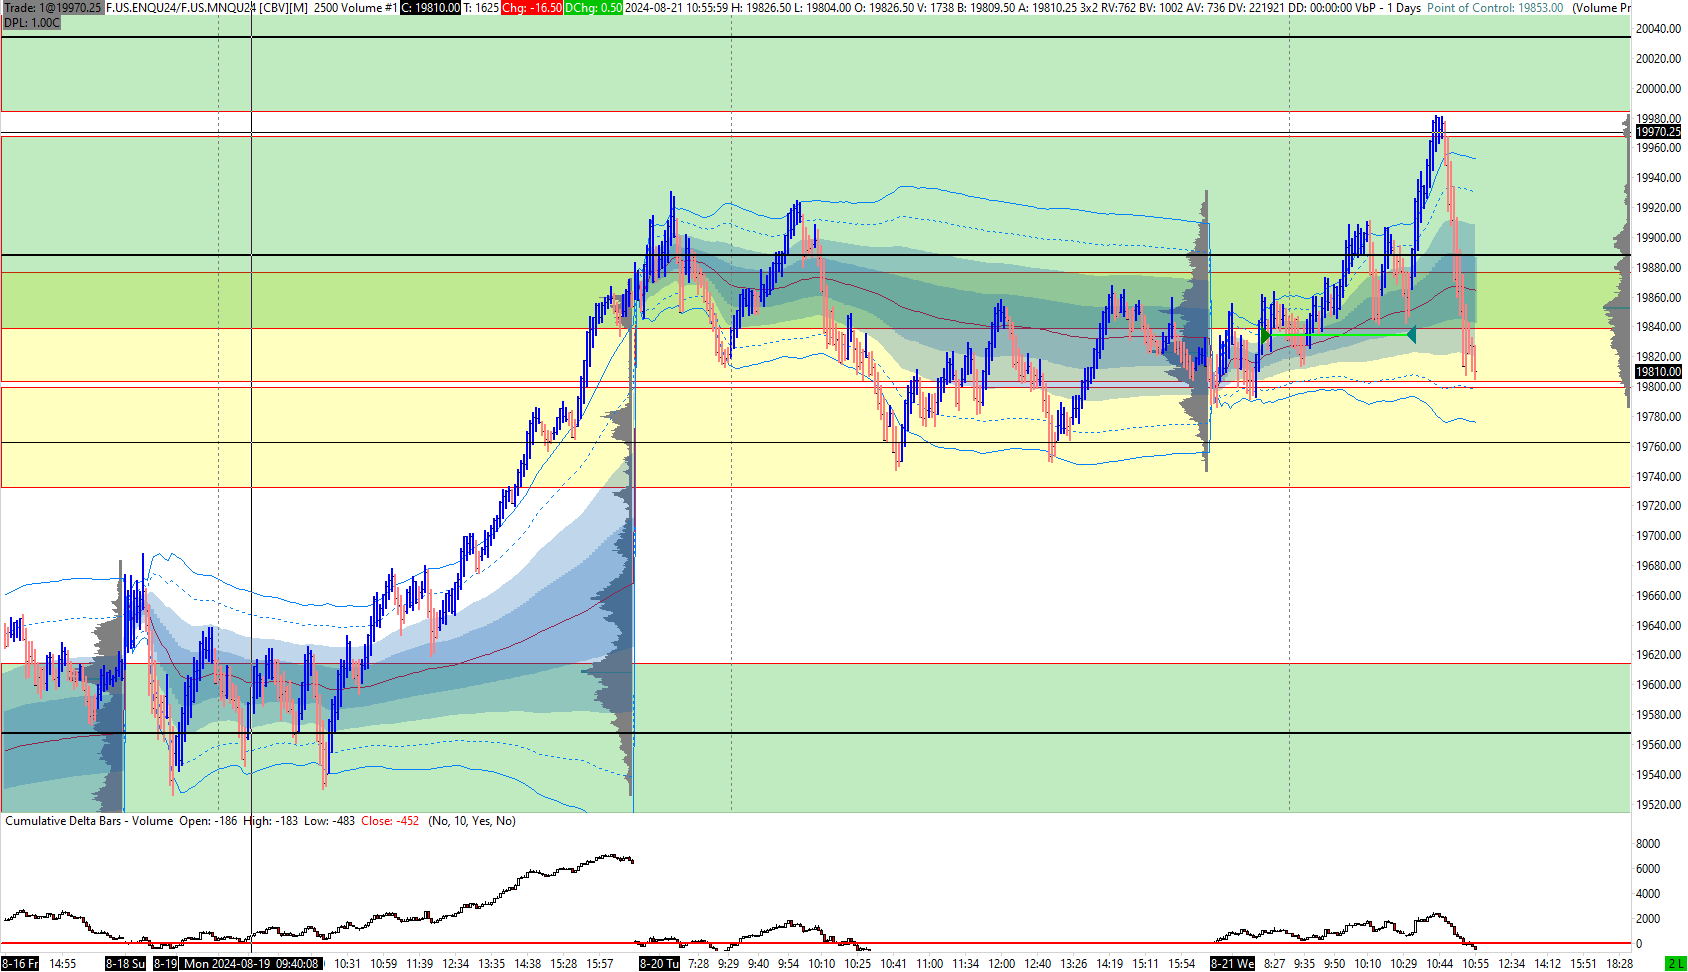
Task: Click the "(No, 10, Yes, No)" study inputs text
Action: tap(472, 821)
